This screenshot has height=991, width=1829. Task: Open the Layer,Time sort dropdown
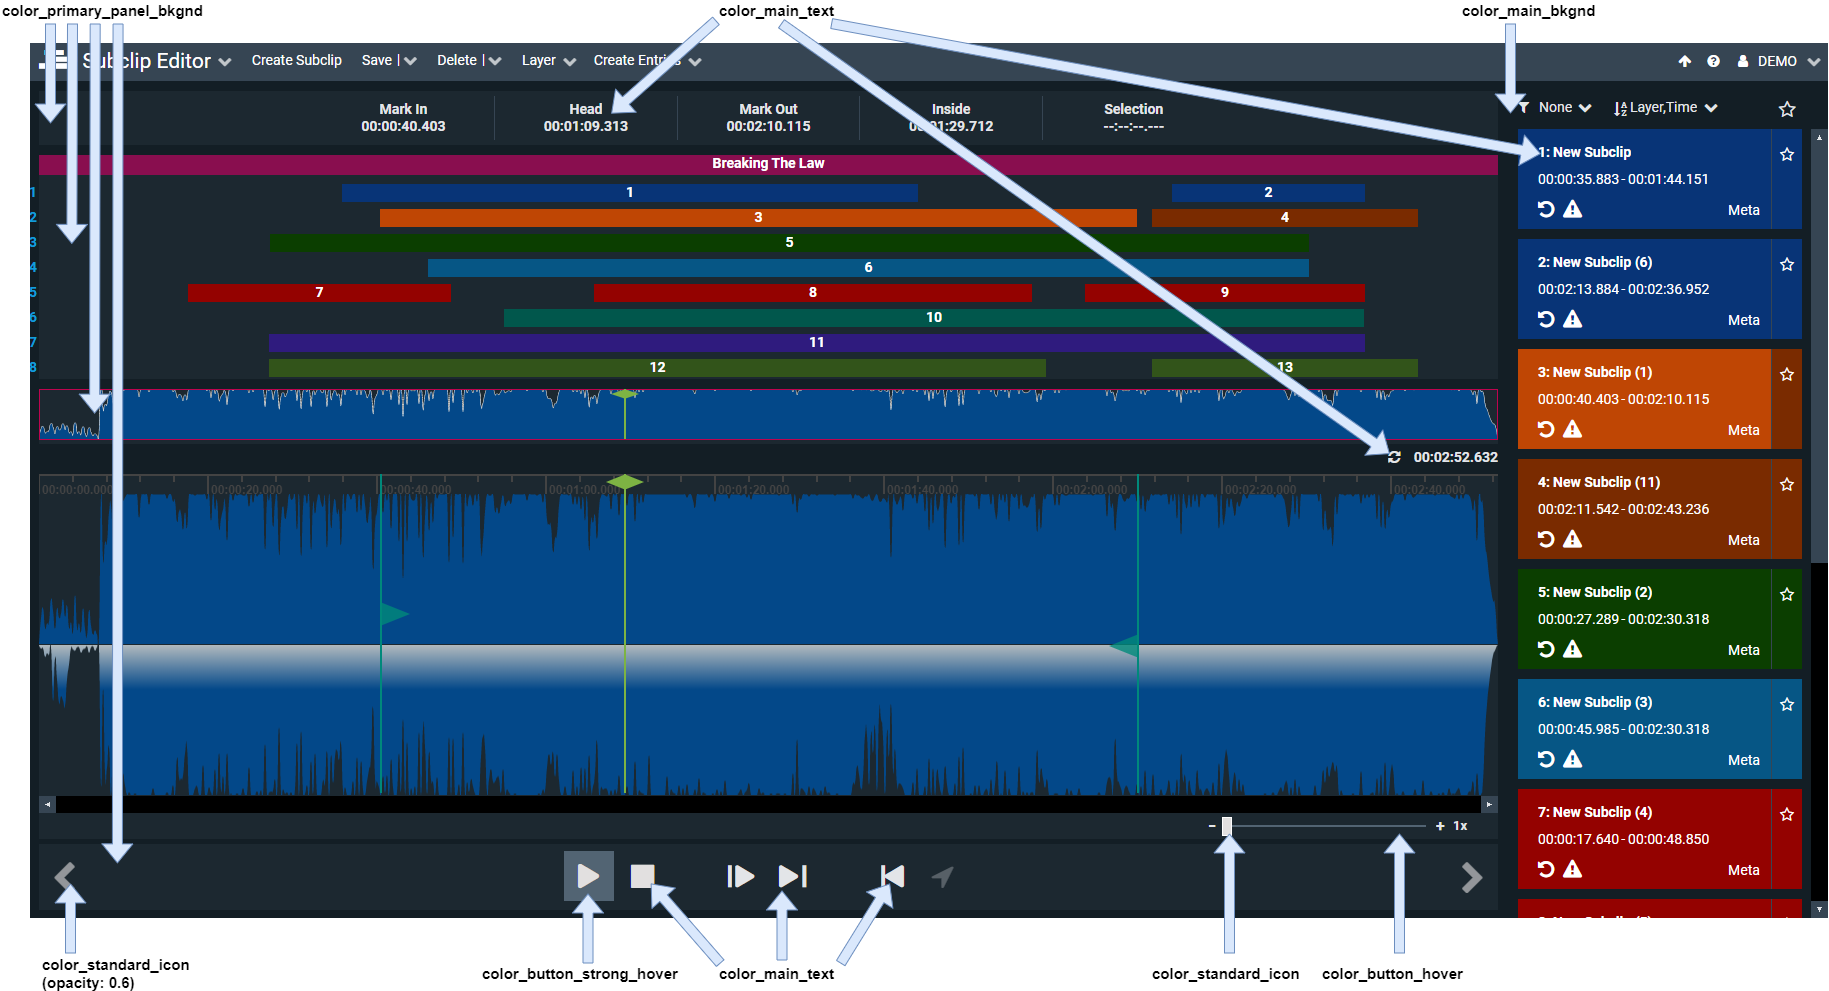tap(1666, 108)
